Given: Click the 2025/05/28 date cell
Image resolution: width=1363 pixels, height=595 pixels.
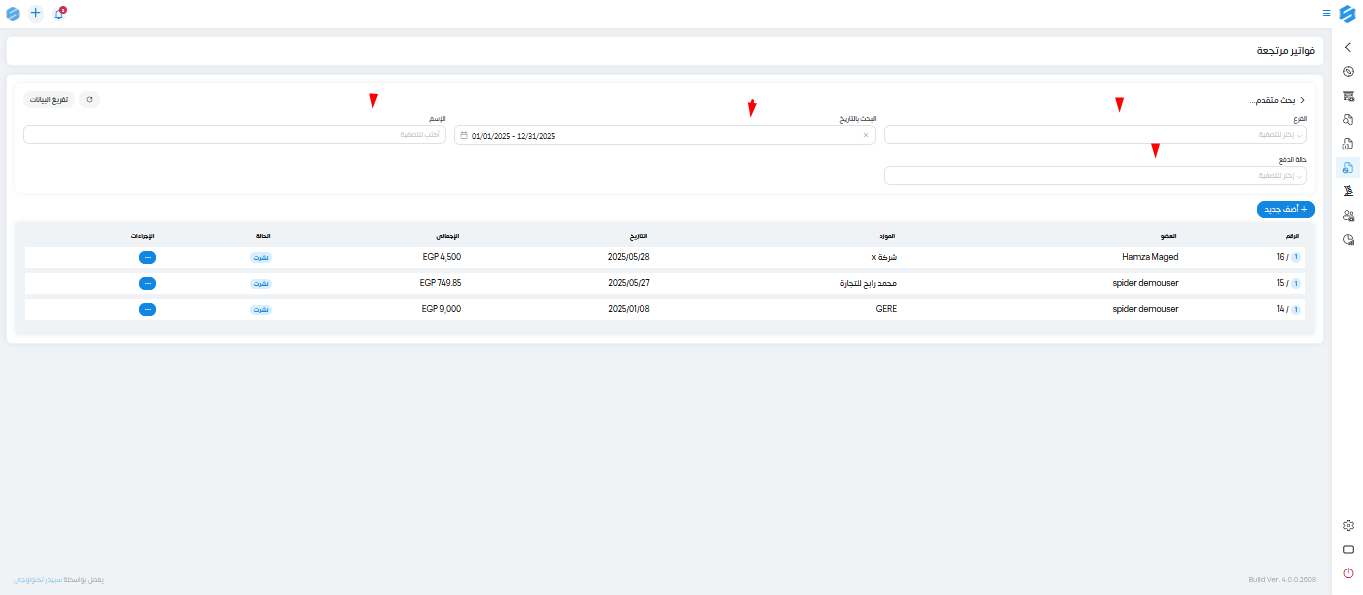Looking at the screenshot, I should (629, 257).
